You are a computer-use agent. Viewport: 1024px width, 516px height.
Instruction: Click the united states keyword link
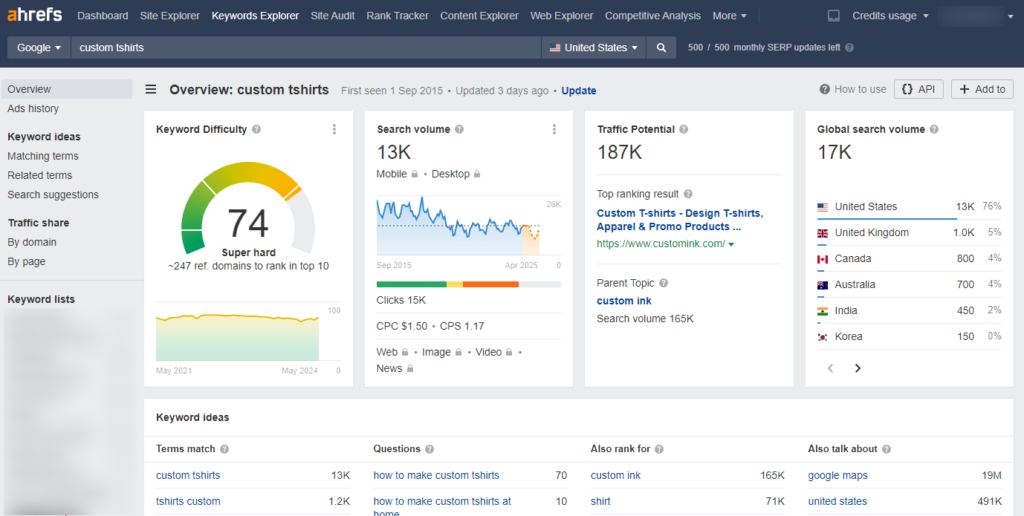pyautogui.click(x=837, y=502)
